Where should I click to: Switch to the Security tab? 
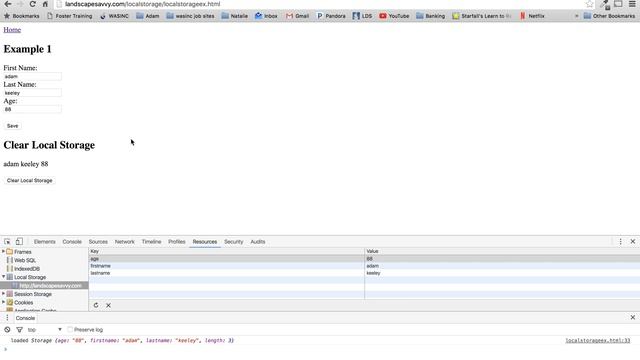(233, 242)
